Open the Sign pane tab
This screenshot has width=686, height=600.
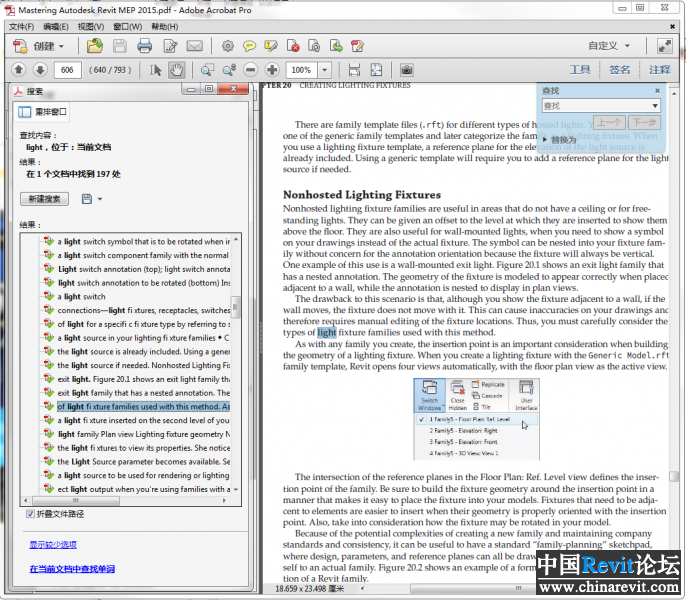click(x=620, y=70)
